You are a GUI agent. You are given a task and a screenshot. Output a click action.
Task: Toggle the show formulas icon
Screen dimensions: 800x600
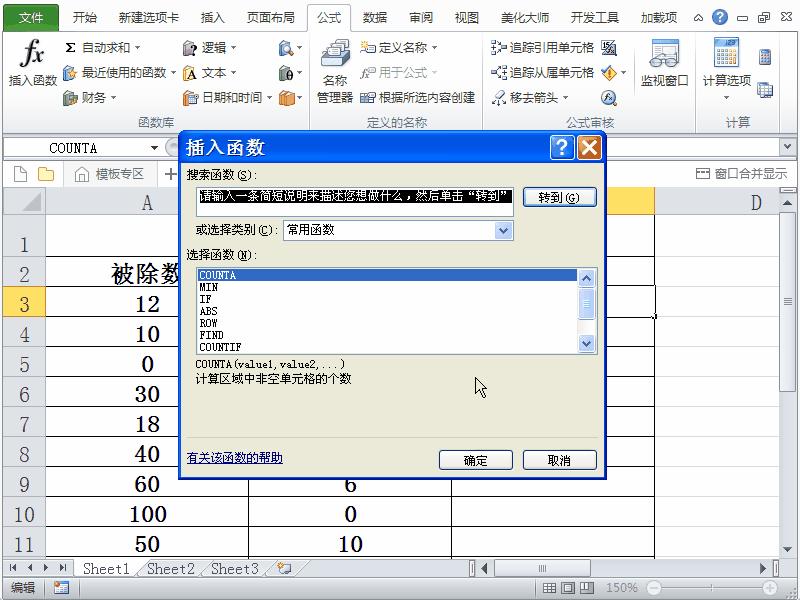(x=609, y=48)
